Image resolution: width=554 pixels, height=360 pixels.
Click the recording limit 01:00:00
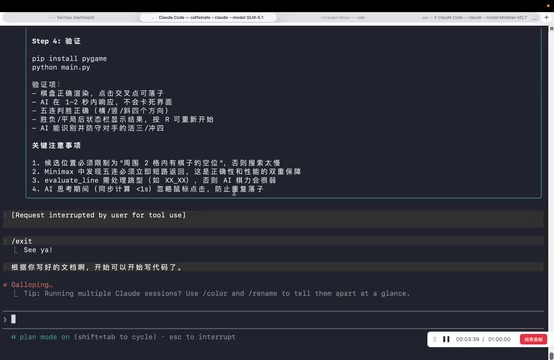(499, 339)
